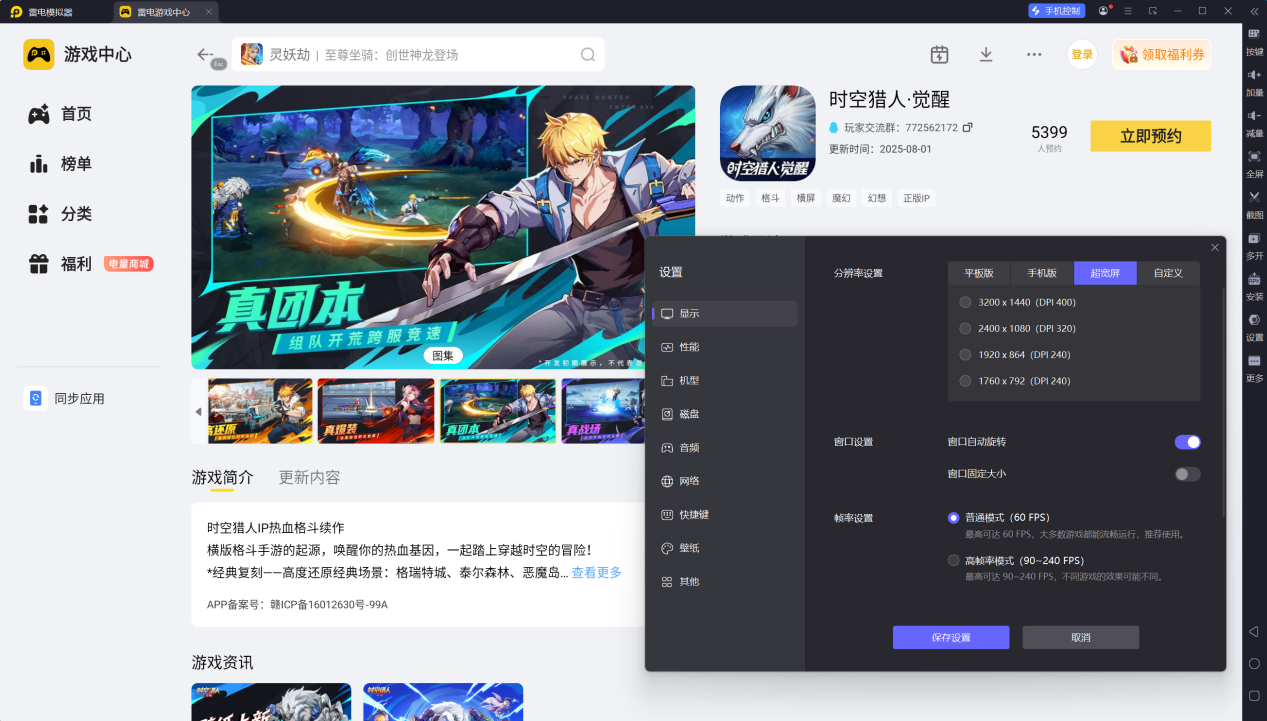Open 网络 settings category

(x=725, y=481)
